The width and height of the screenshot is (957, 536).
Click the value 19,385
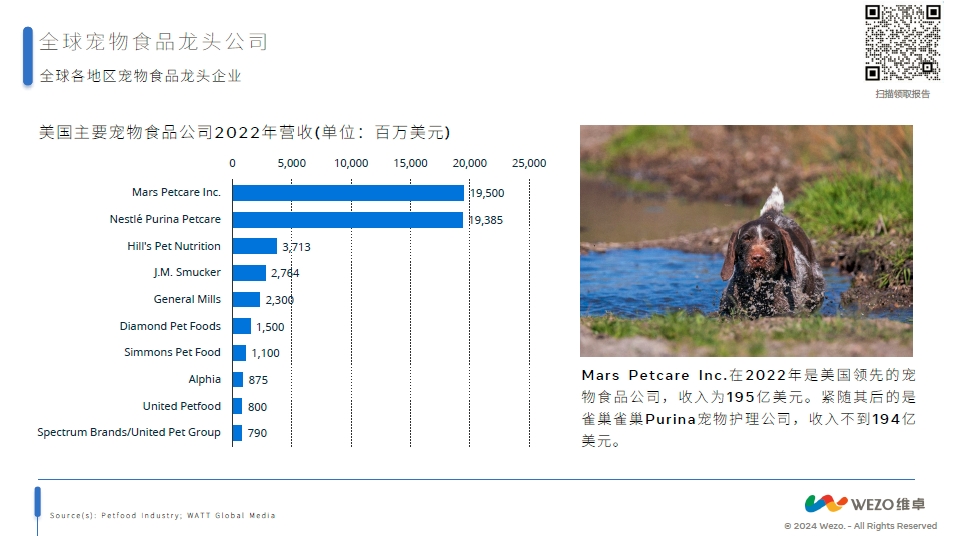pyautogui.click(x=486, y=220)
